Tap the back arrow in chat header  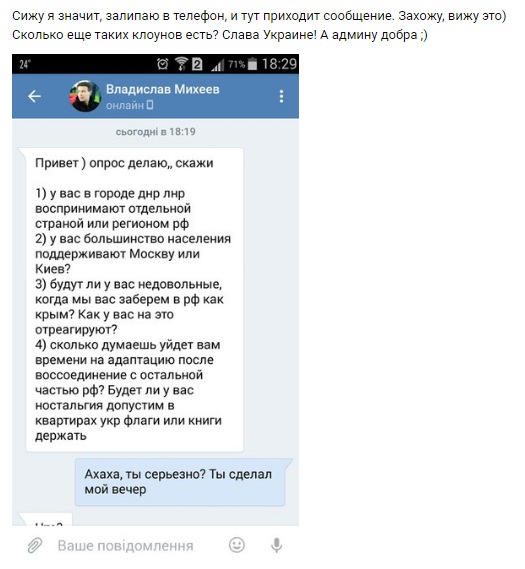point(34,96)
